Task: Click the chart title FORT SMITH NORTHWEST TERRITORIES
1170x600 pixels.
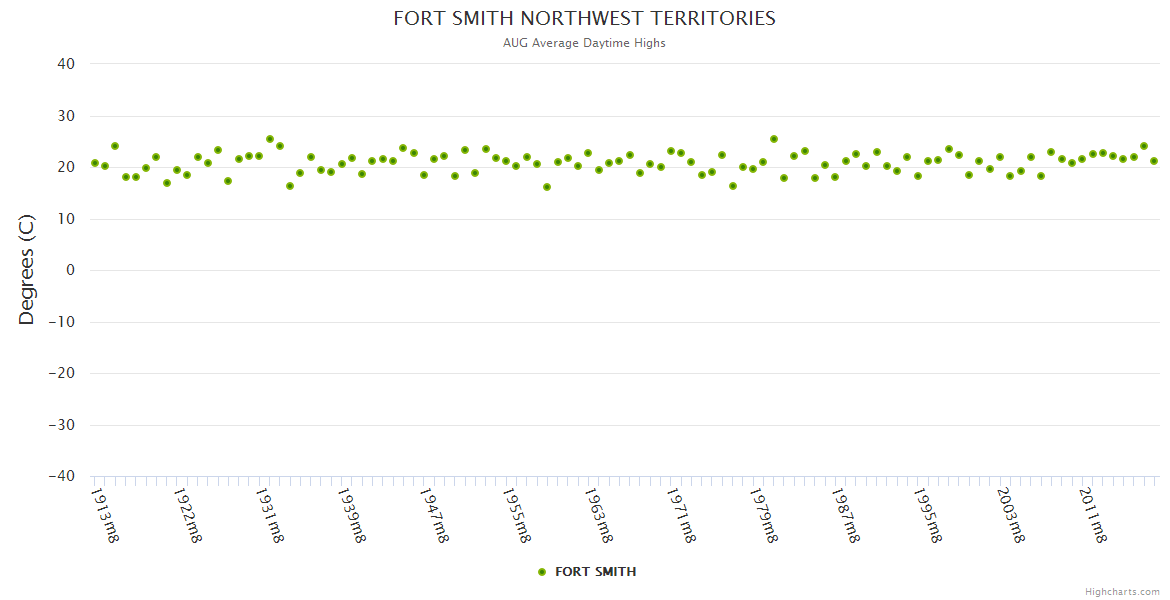Action: point(584,19)
